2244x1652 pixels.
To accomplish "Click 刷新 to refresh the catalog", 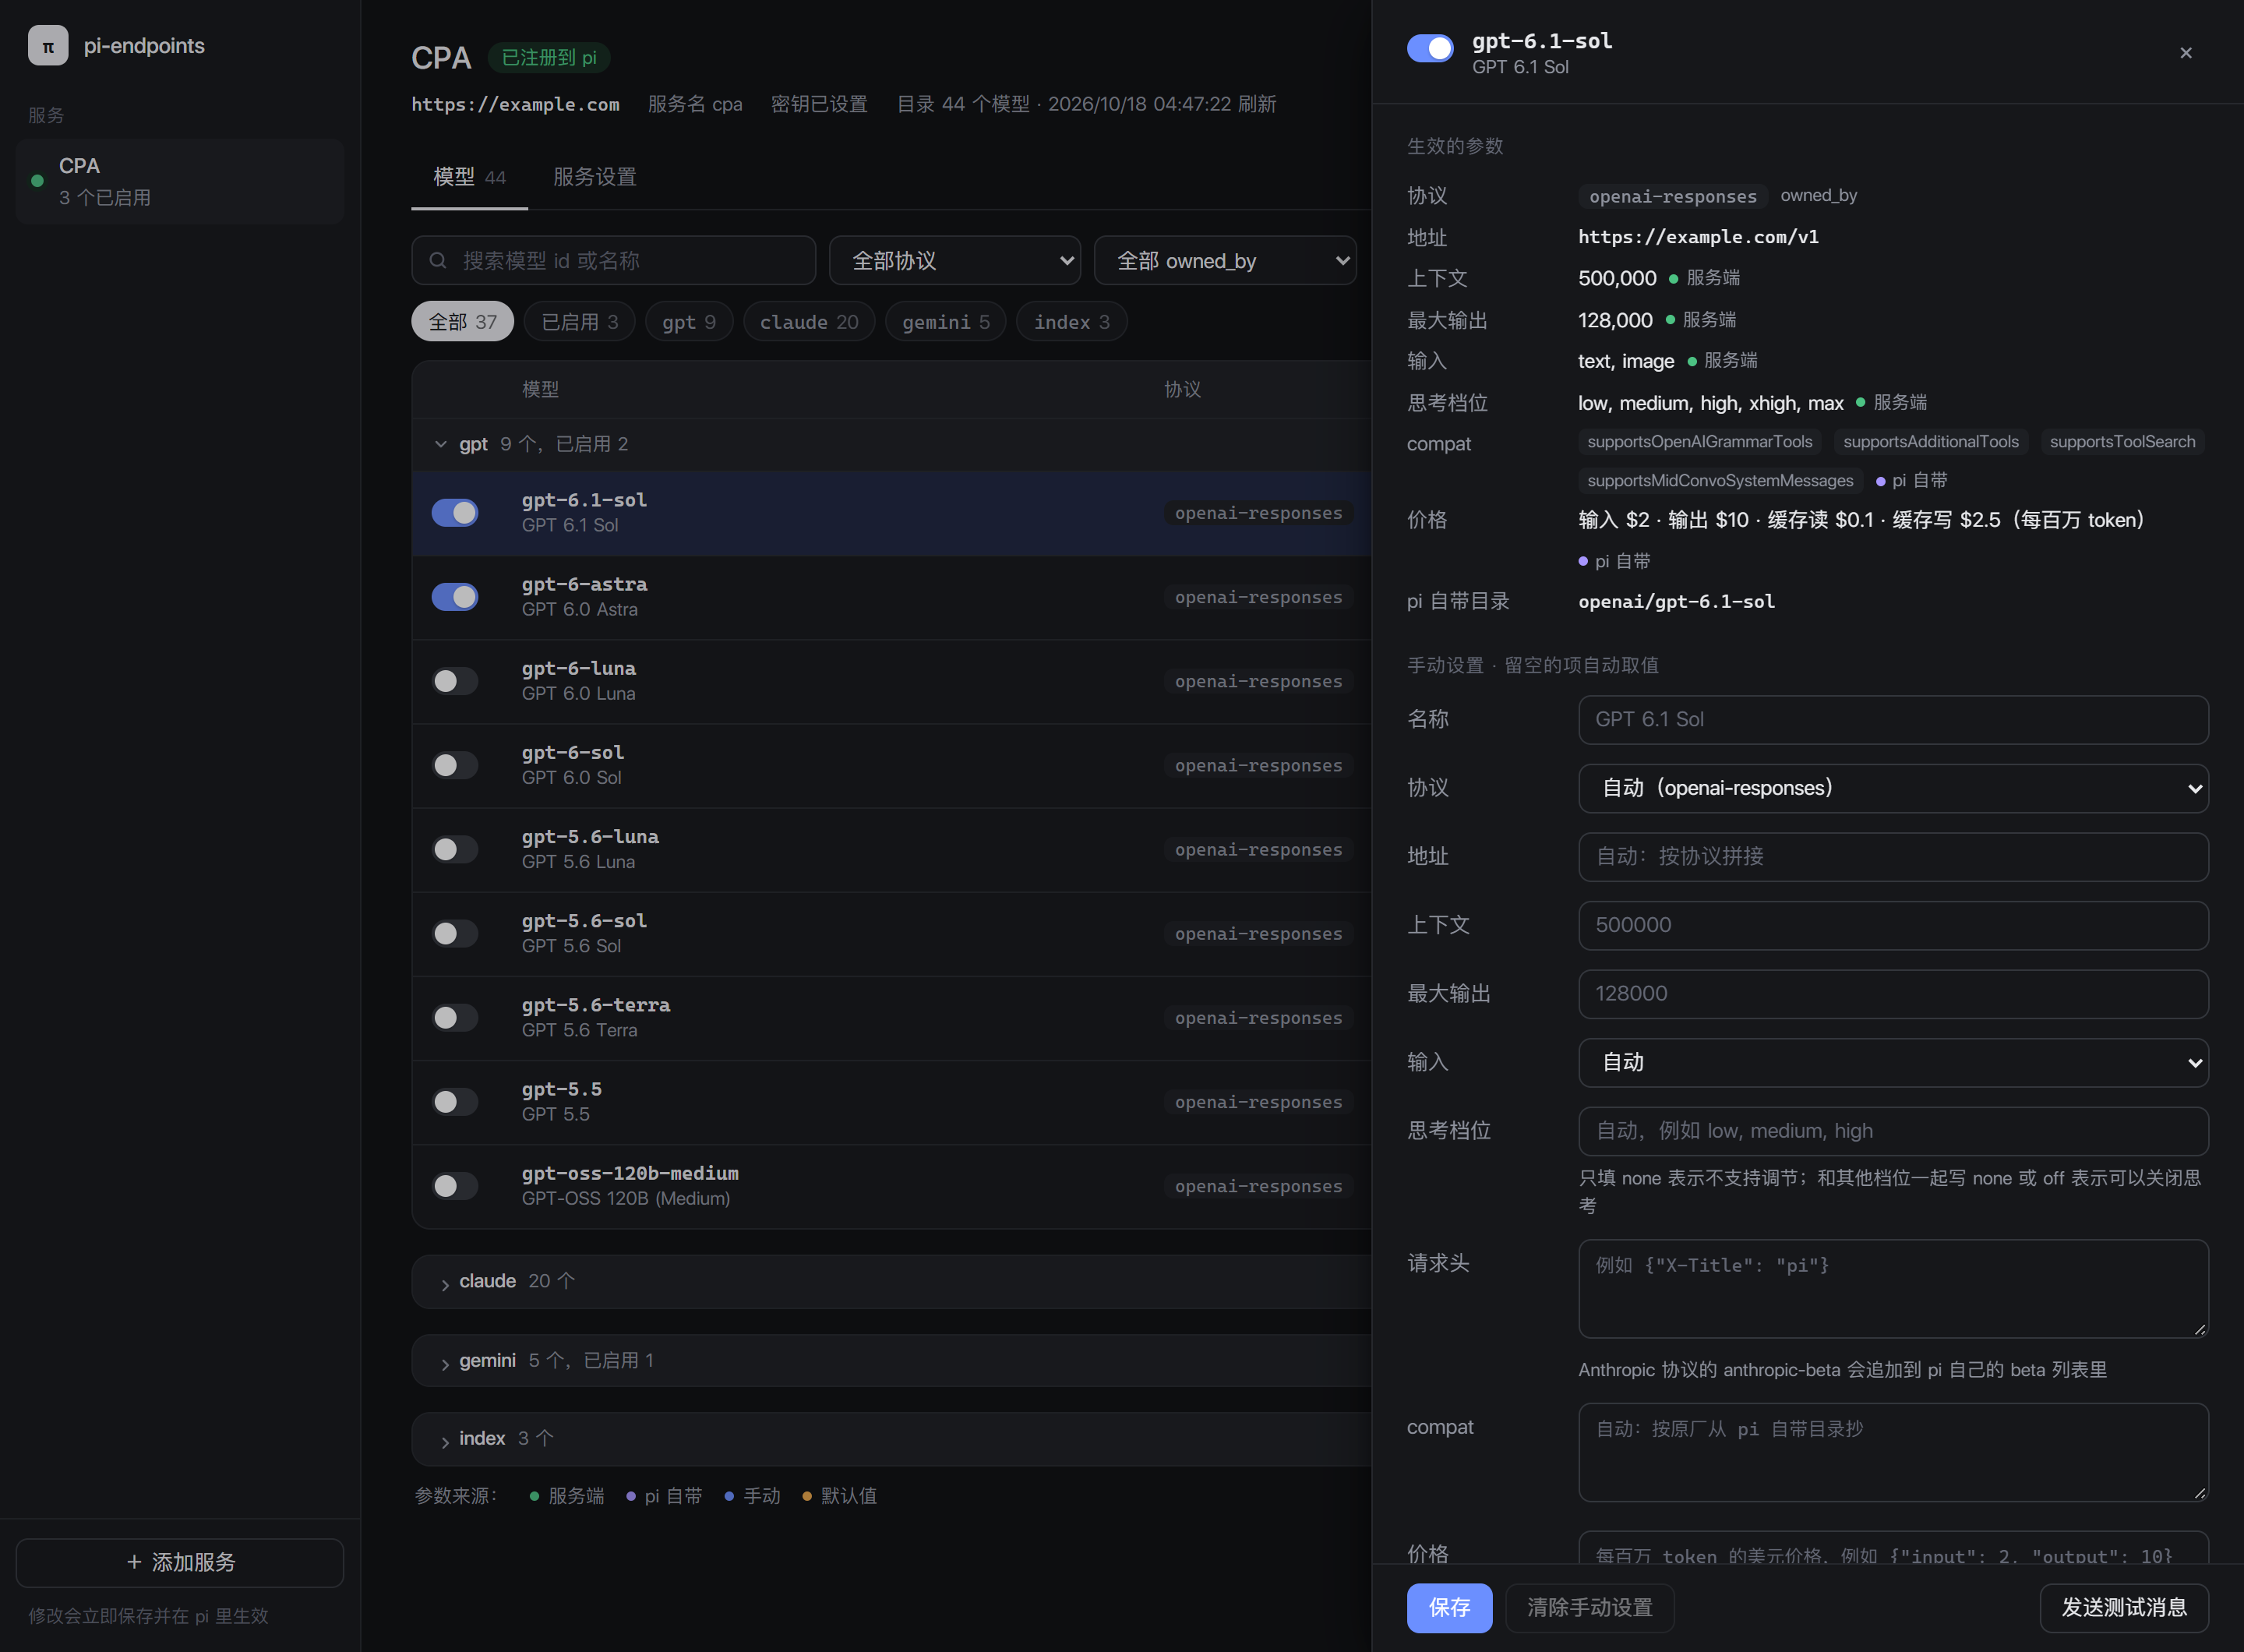I will click(1257, 104).
